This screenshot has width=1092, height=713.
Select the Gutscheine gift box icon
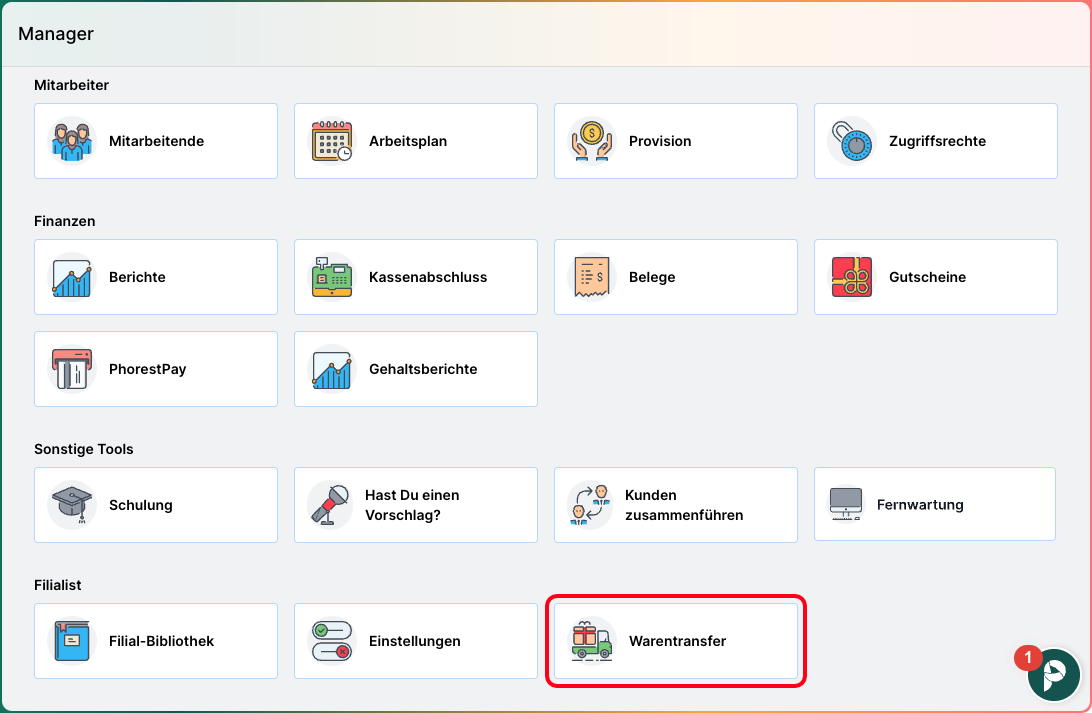pos(852,278)
